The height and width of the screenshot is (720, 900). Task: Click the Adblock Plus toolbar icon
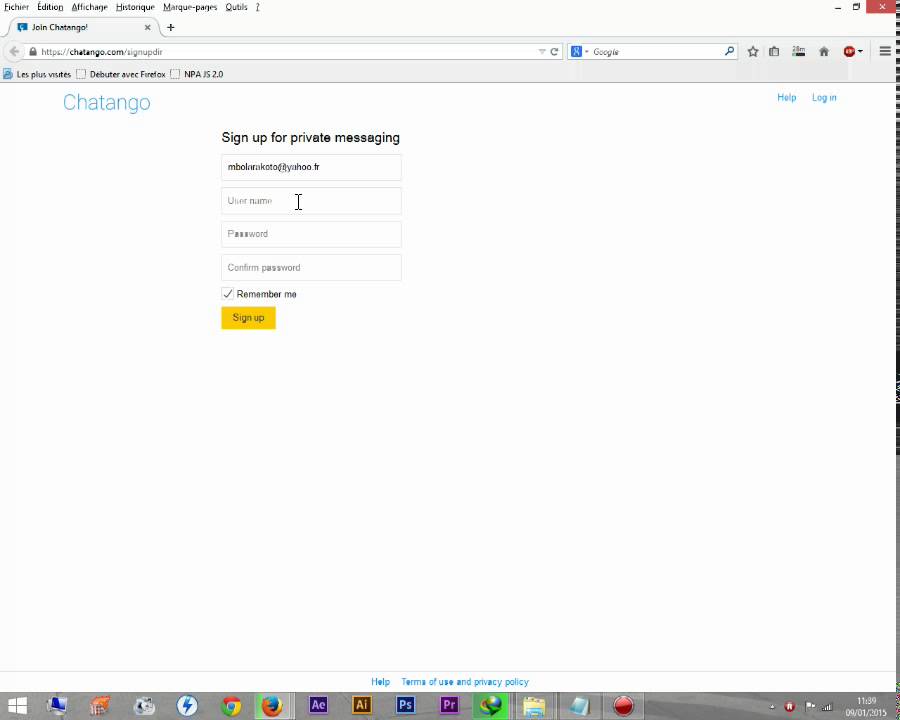[847, 51]
